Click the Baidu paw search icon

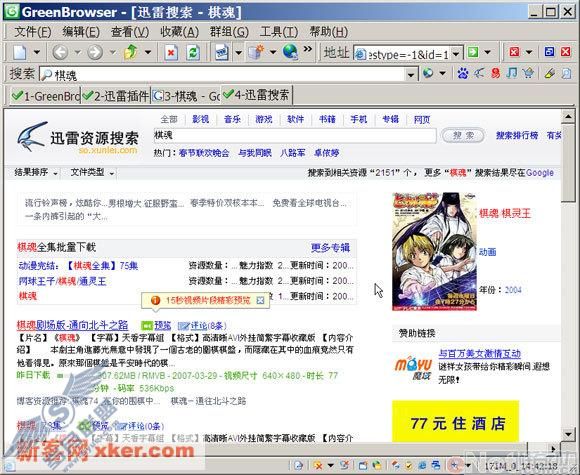pyautogui.click(x=462, y=74)
